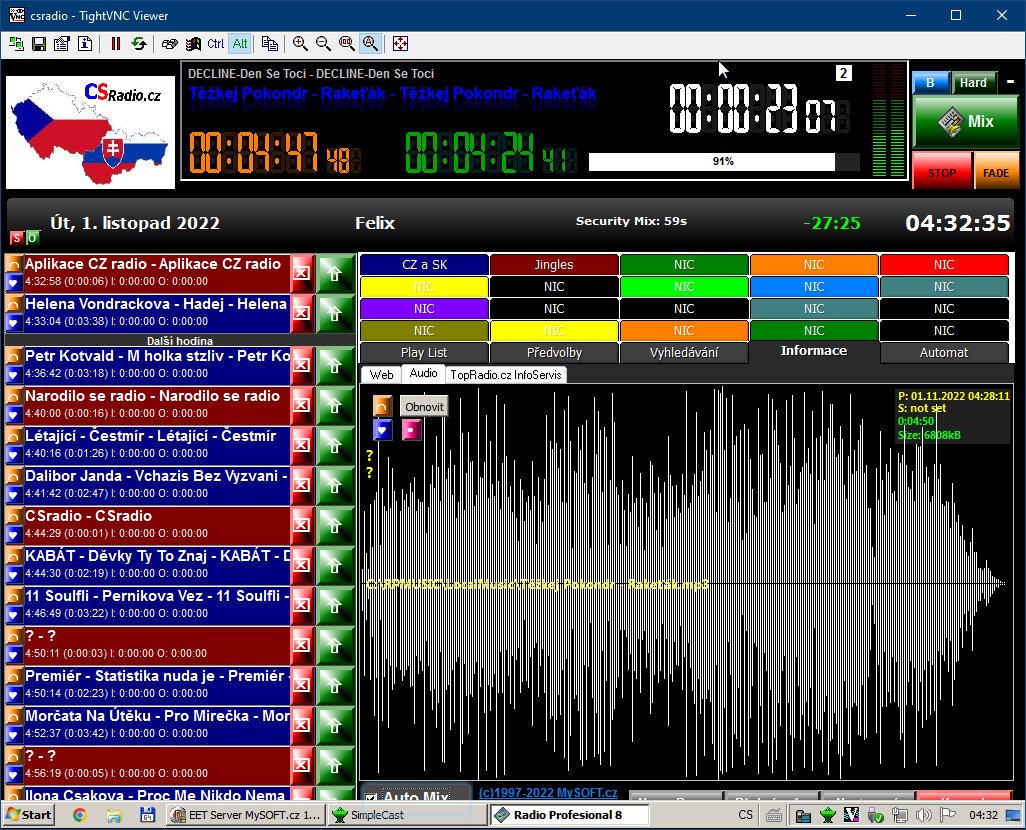Click blue heart icon in Audio panel
This screenshot has width=1026, height=830.
pyautogui.click(x=382, y=429)
